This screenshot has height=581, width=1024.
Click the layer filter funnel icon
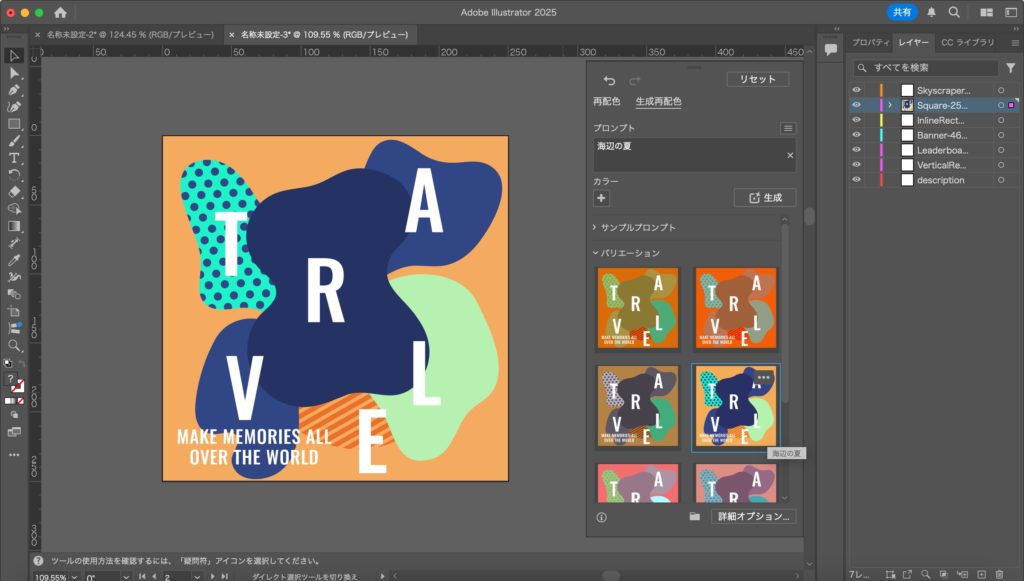point(1010,68)
